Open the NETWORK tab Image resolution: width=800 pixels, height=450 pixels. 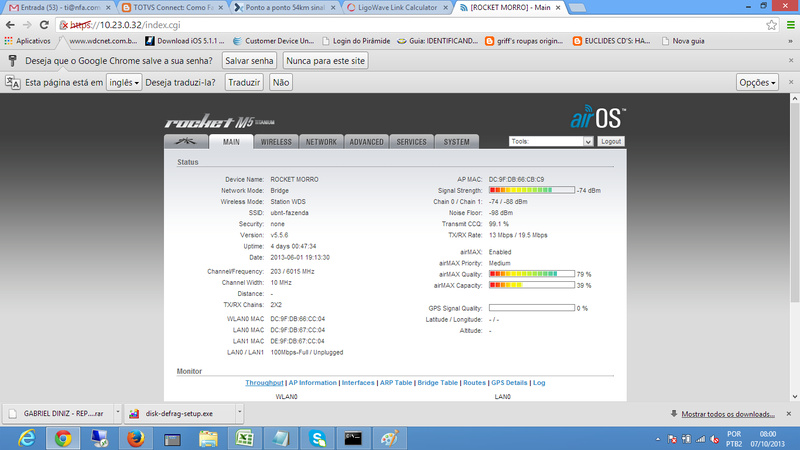321,142
